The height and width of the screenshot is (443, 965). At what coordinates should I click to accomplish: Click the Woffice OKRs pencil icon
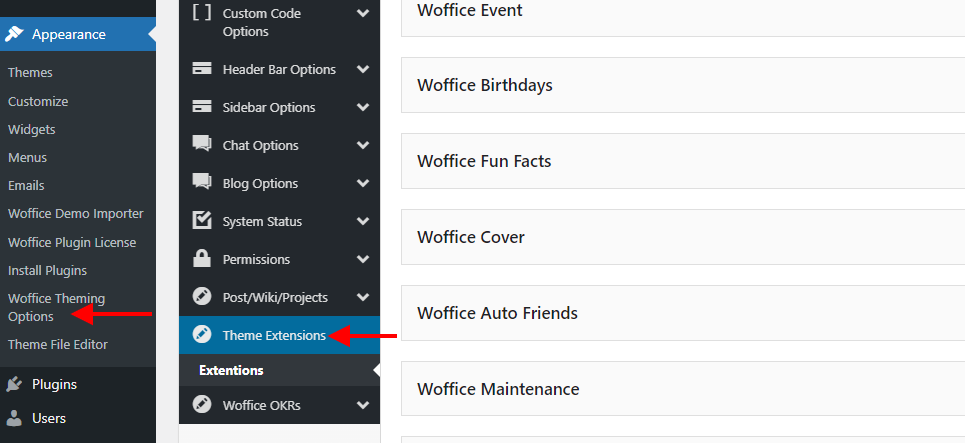(x=202, y=405)
